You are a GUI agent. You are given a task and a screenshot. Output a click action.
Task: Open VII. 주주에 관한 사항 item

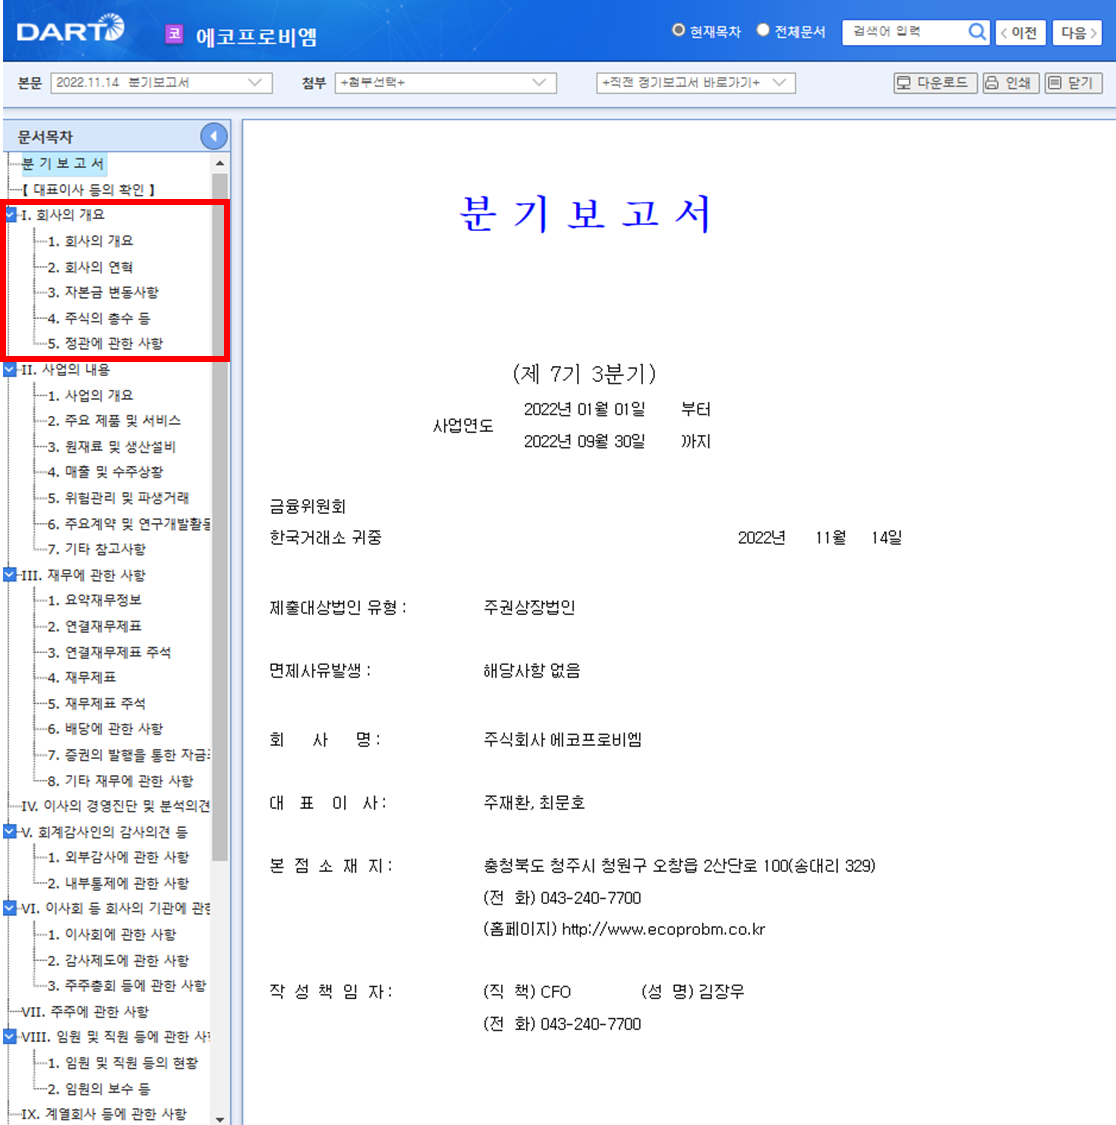pyautogui.click(x=85, y=1012)
